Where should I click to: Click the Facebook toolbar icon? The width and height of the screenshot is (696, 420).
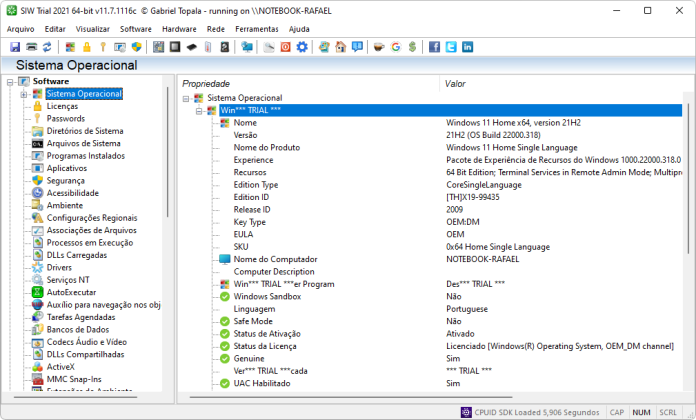coord(434,47)
